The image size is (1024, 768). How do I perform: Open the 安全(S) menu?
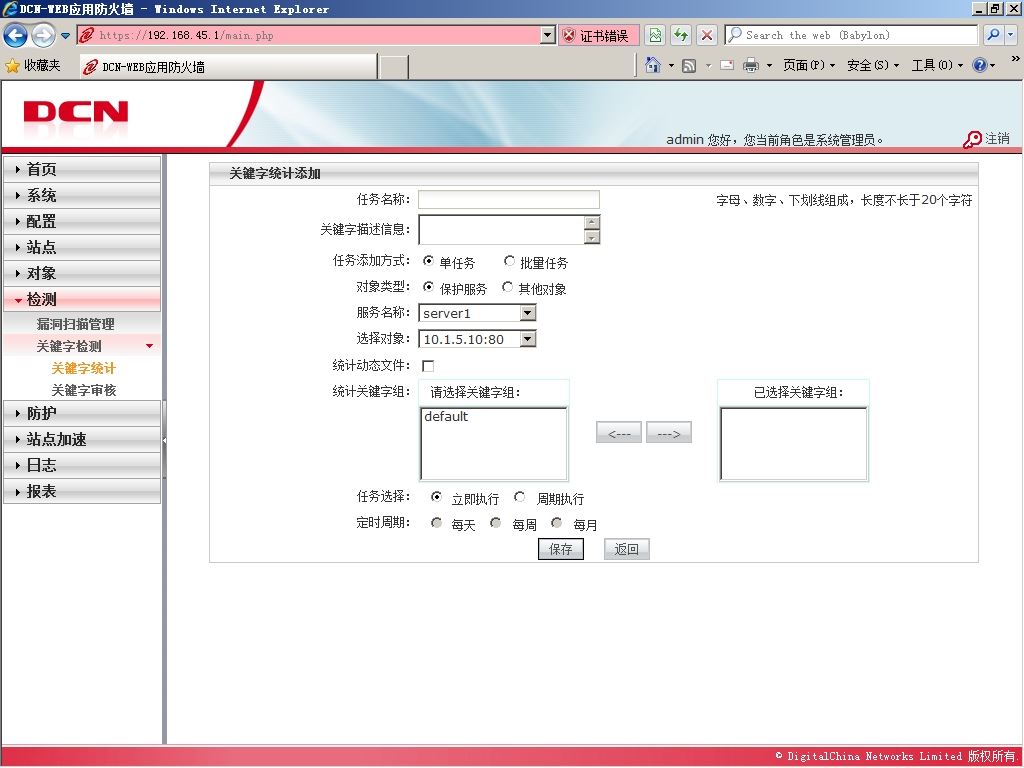click(x=872, y=65)
